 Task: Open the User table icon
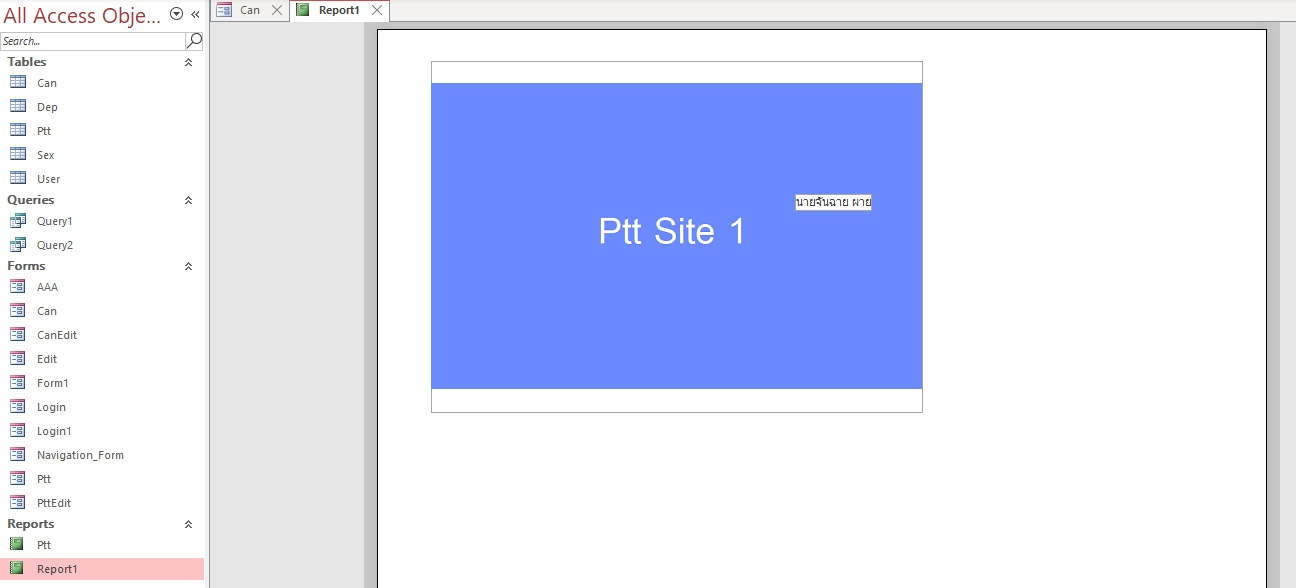click(17, 179)
